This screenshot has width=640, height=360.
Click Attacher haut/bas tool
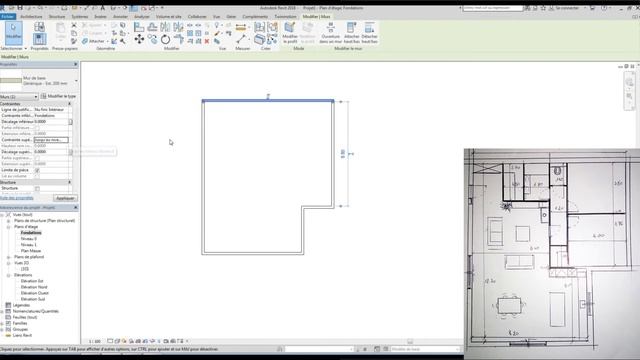coord(351,33)
